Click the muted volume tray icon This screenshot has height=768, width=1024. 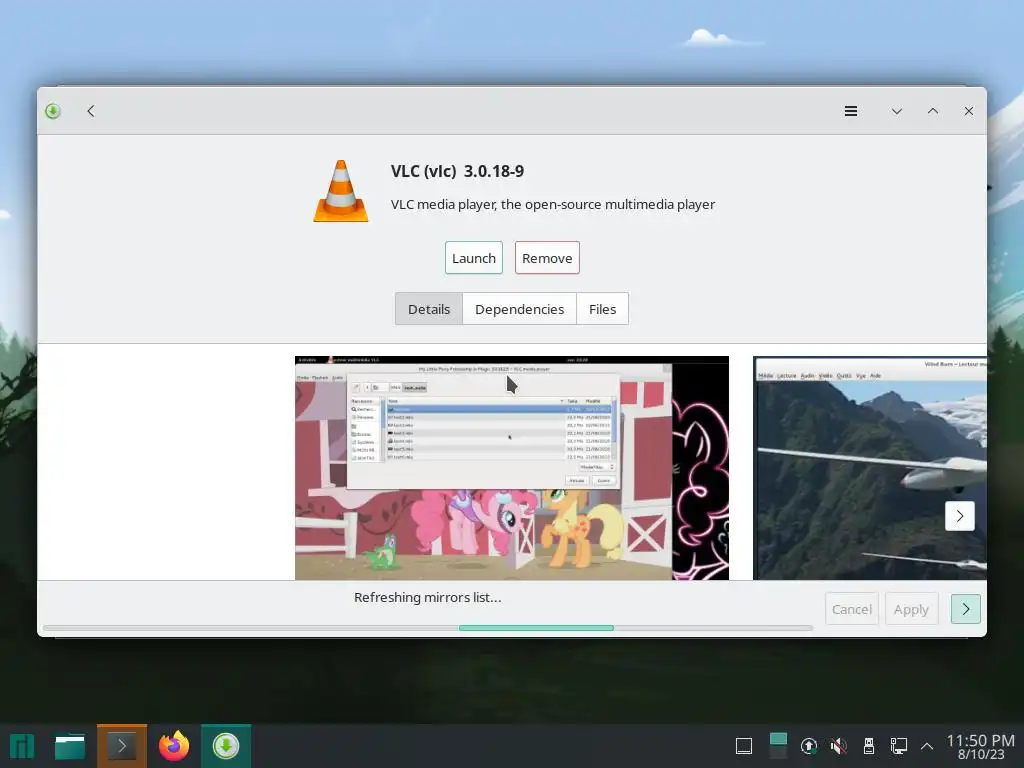point(839,746)
